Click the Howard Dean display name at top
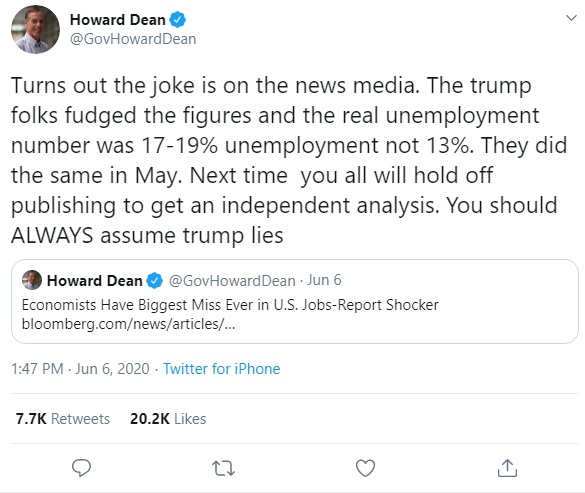585x493 pixels. click(x=118, y=20)
